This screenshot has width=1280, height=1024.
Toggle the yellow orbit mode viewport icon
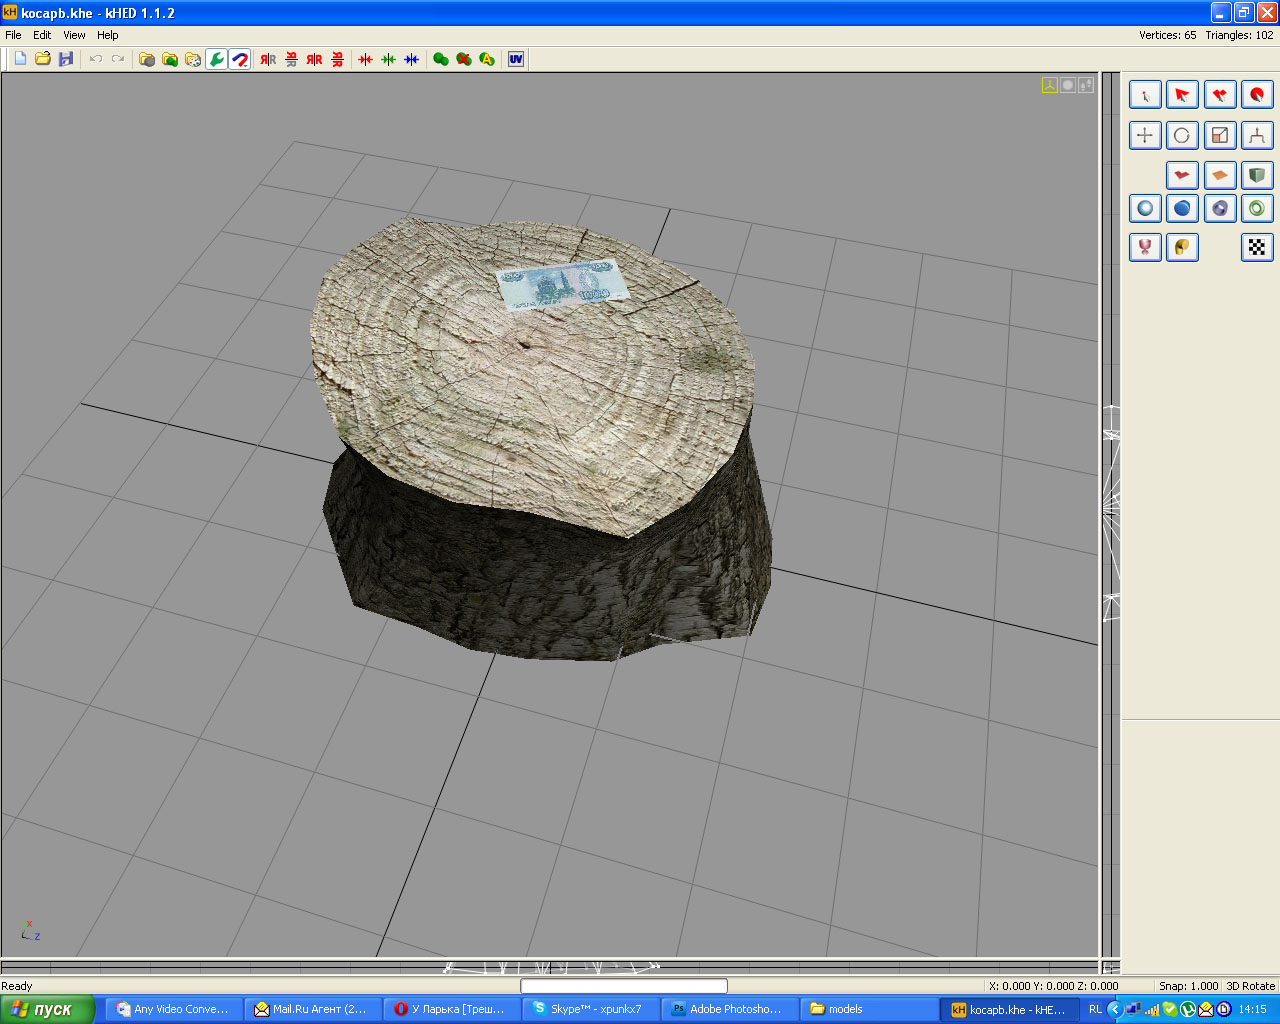pos(1049,85)
